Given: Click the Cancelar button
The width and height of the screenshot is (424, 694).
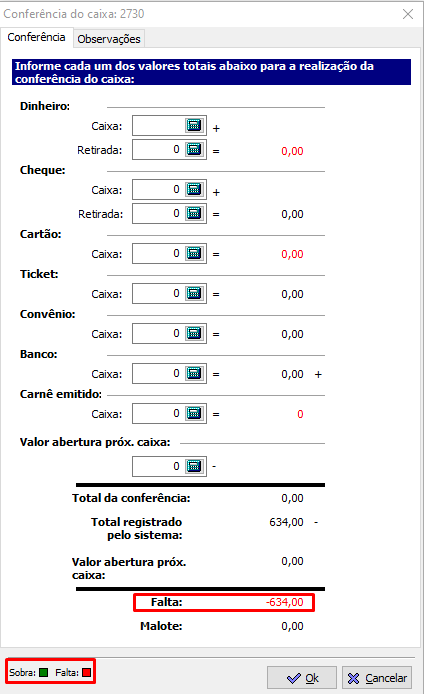Looking at the screenshot, I should click(x=377, y=678).
